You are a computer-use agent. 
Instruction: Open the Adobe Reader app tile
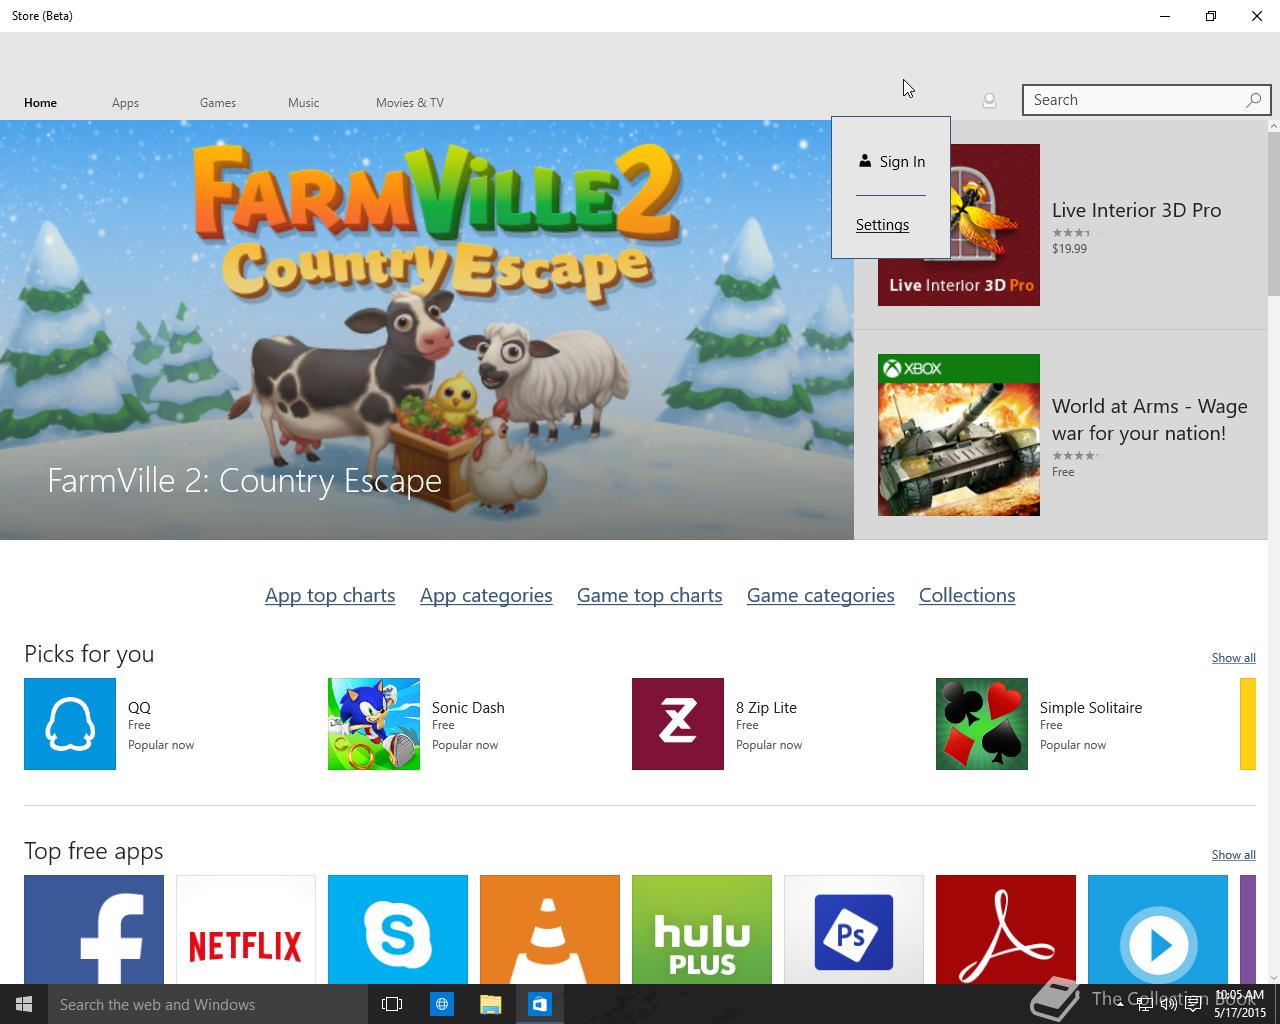click(x=1006, y=929)
